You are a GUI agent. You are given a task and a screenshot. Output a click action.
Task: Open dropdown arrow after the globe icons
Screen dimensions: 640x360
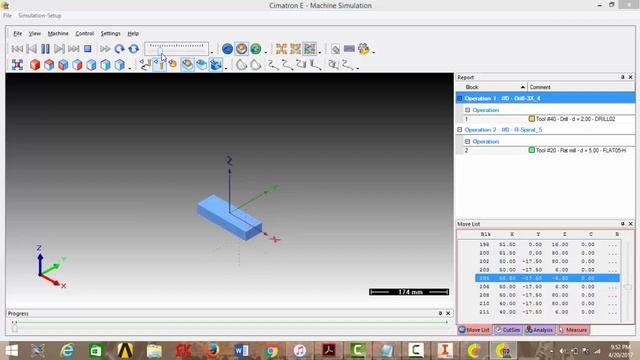click(x=266, y=52)
